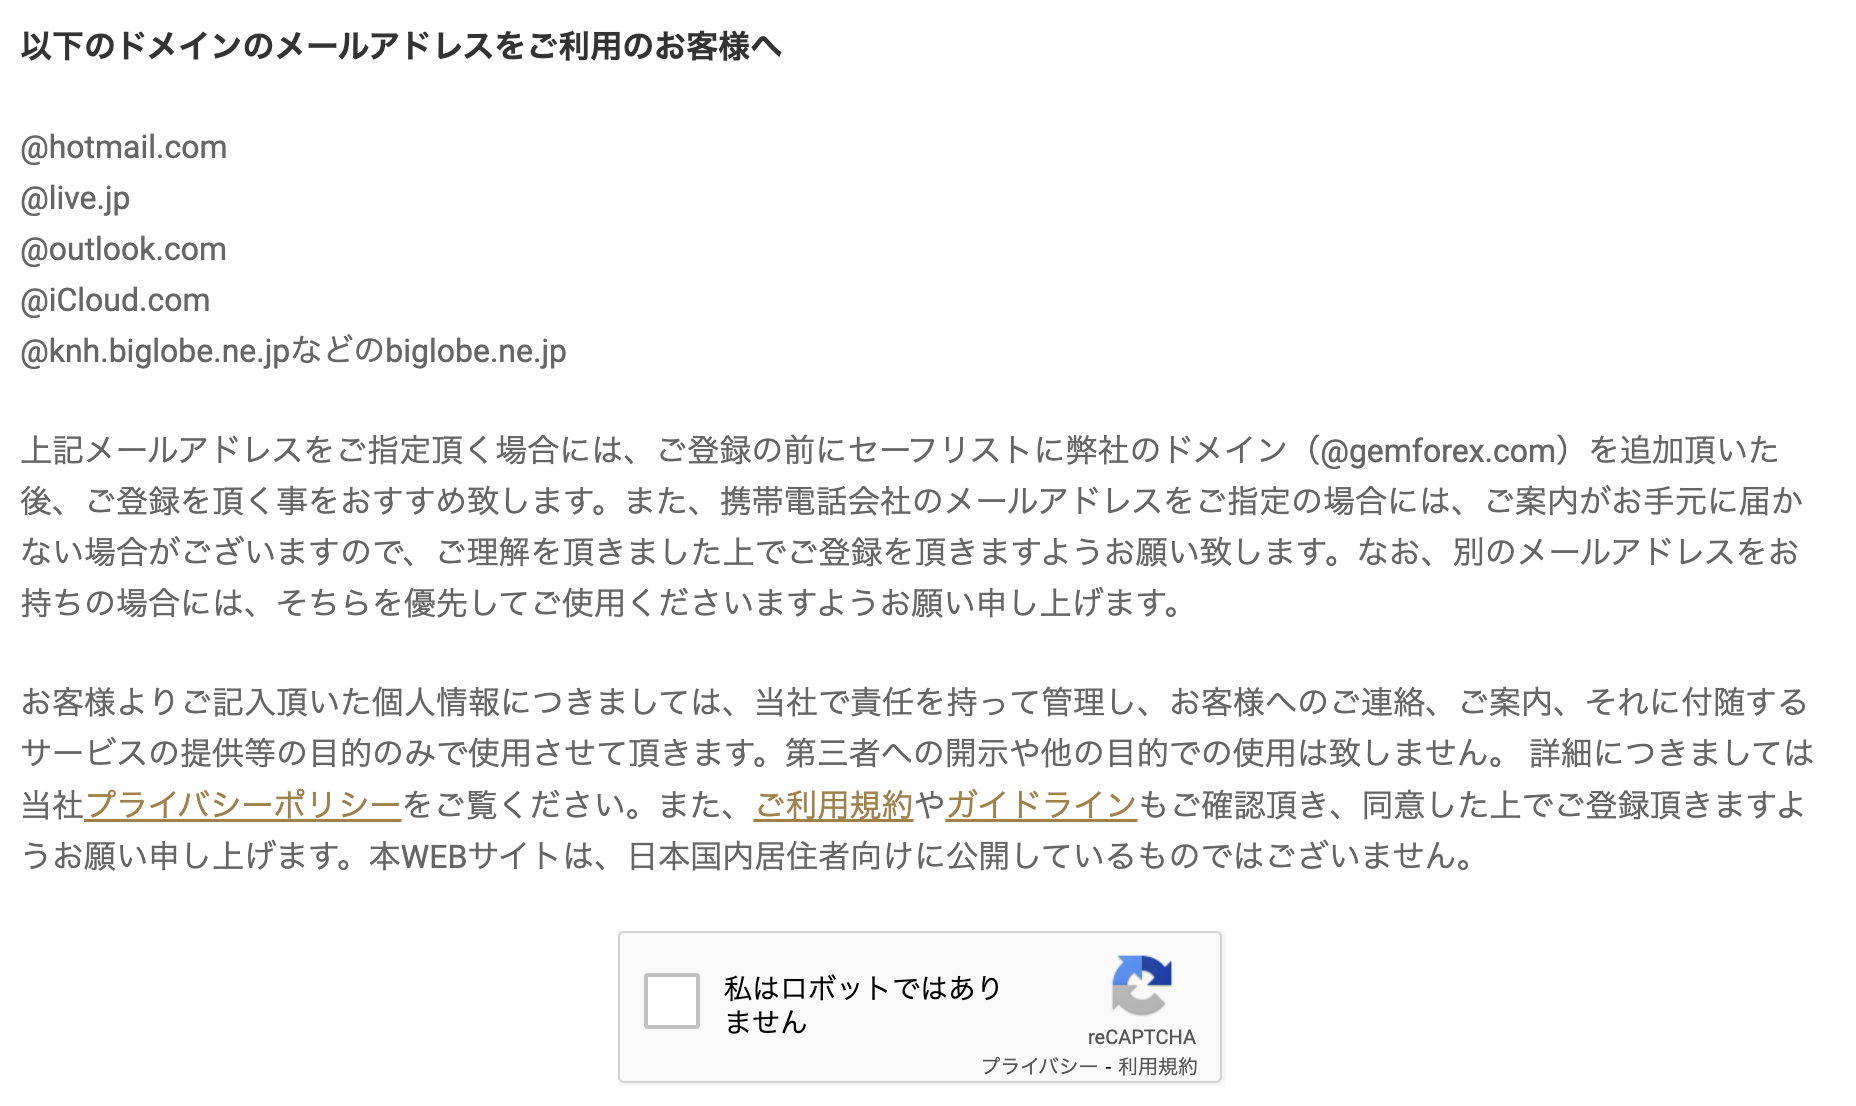Click the reCAPTCHA 利用規約 link
Viewport: 1856px width, 1106px height.
point(1157,1066)
